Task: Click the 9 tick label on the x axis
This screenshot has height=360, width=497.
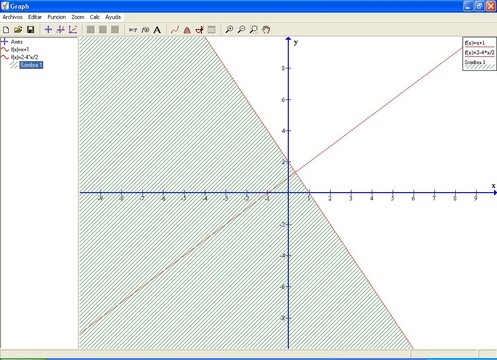Action: pos(476,198)
